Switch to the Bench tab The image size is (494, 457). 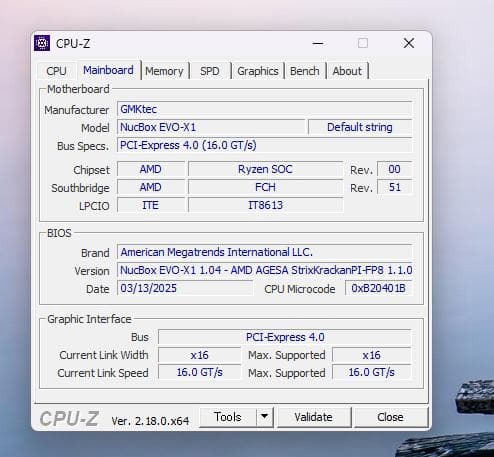[x=305, y=71]
